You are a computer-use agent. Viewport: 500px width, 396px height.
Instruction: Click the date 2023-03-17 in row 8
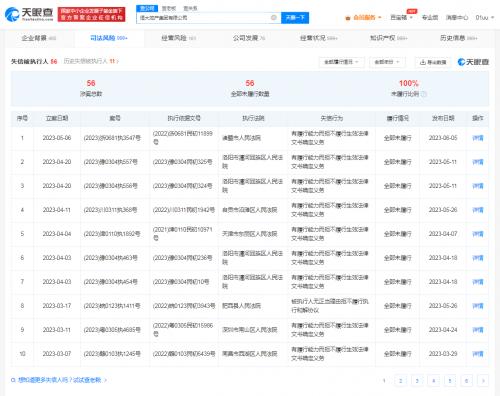click(x=57, y=306)
